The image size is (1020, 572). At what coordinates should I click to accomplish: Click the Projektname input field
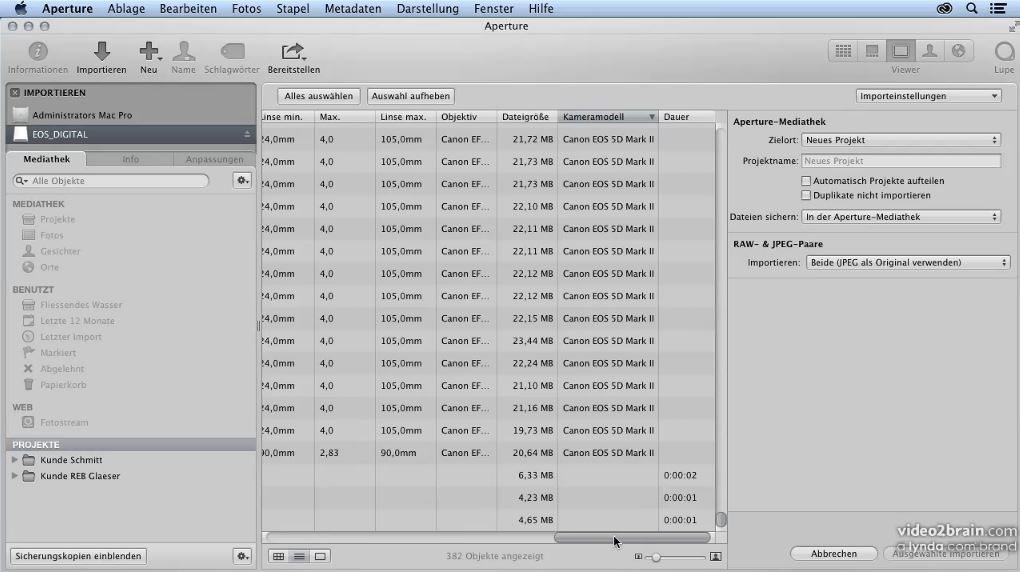901,161
